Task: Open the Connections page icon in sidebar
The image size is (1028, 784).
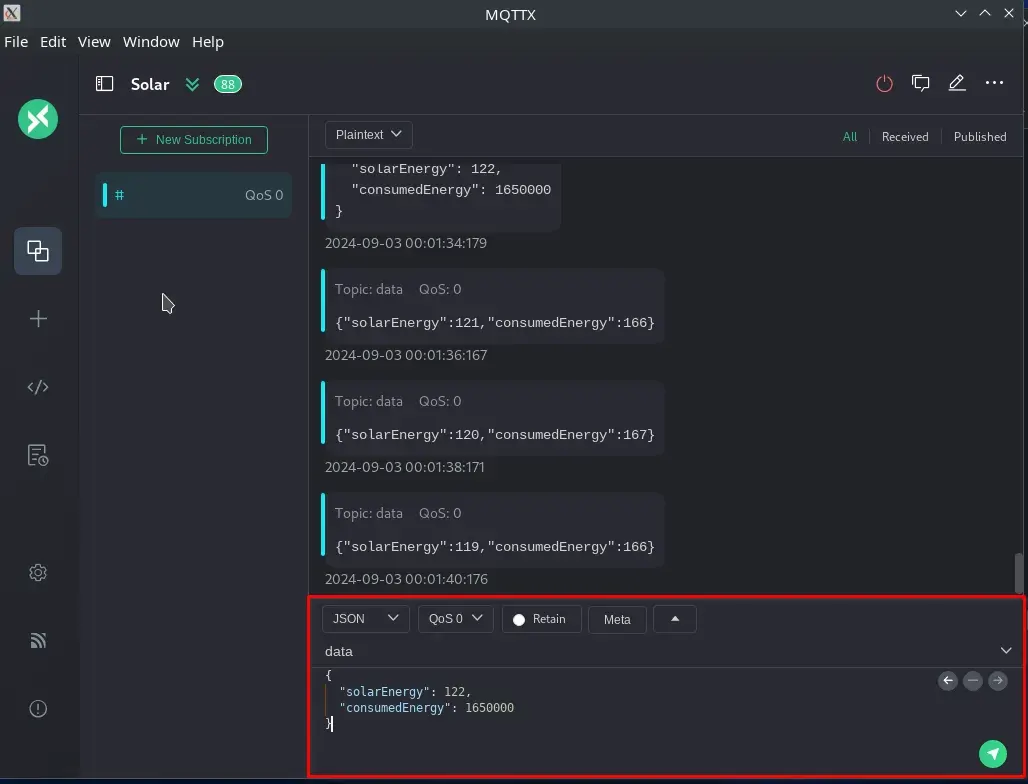Action: tap(38, 251)
